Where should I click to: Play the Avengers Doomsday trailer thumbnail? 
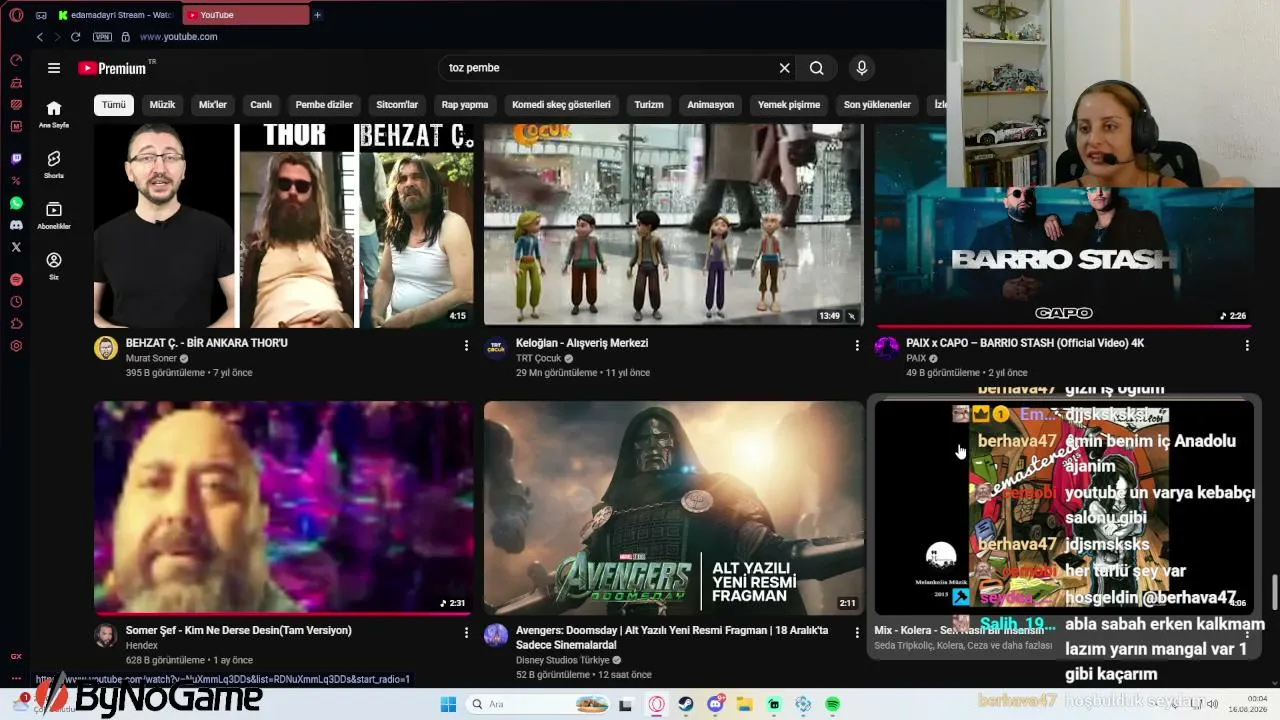[x=674, y=508]
